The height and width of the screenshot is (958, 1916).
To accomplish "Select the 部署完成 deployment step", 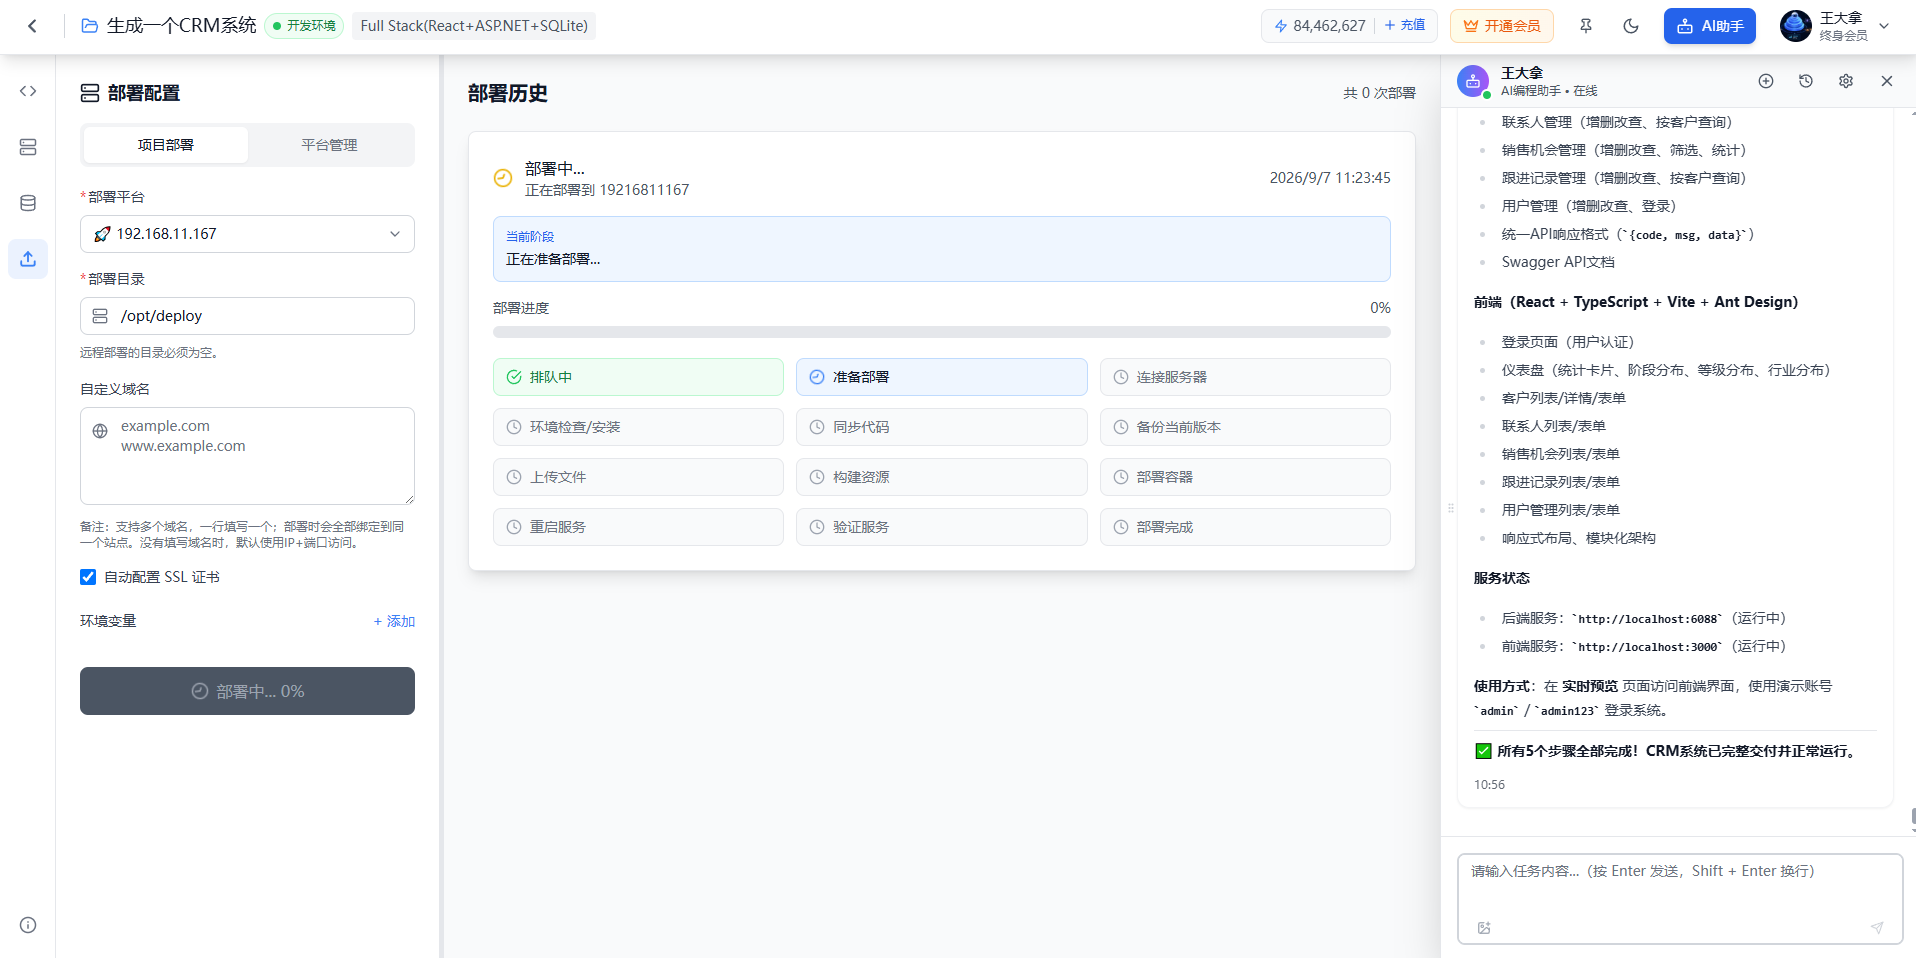I will [1245, 527].
